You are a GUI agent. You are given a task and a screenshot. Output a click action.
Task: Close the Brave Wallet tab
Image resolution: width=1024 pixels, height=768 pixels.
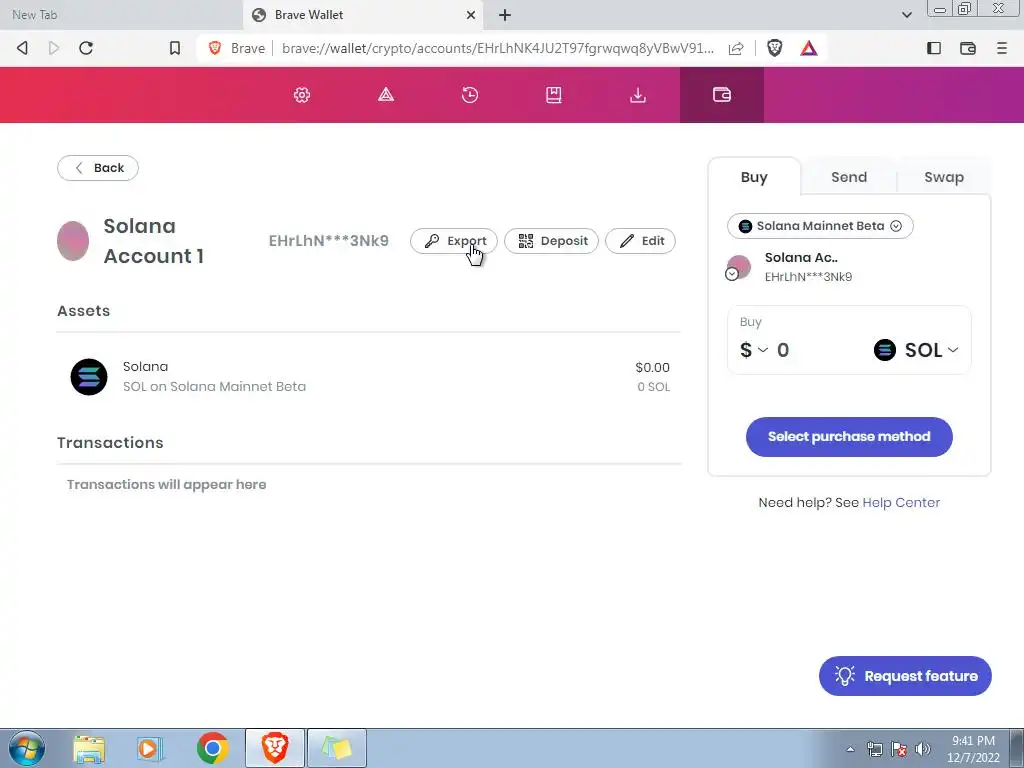tap(470, 15)
